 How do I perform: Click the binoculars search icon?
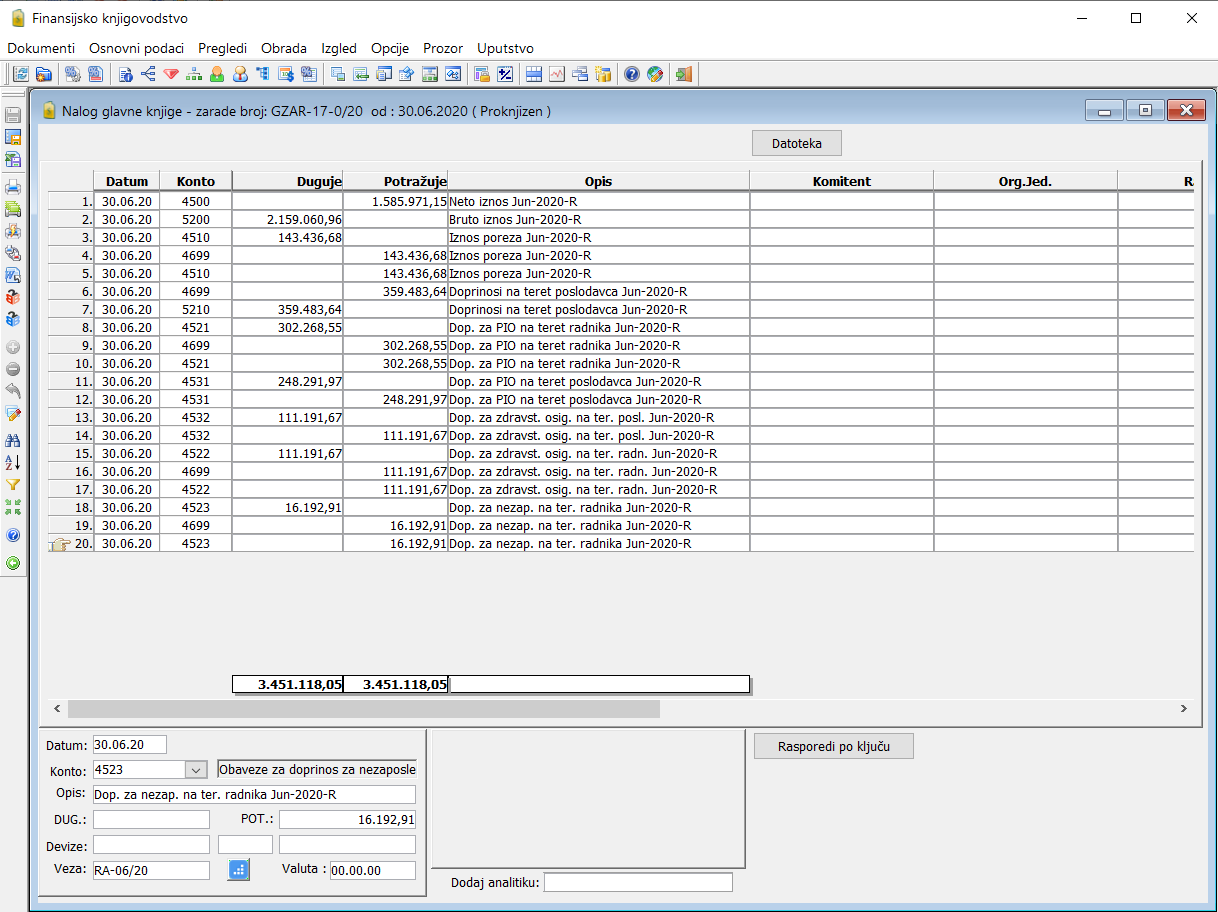(13, 440)
